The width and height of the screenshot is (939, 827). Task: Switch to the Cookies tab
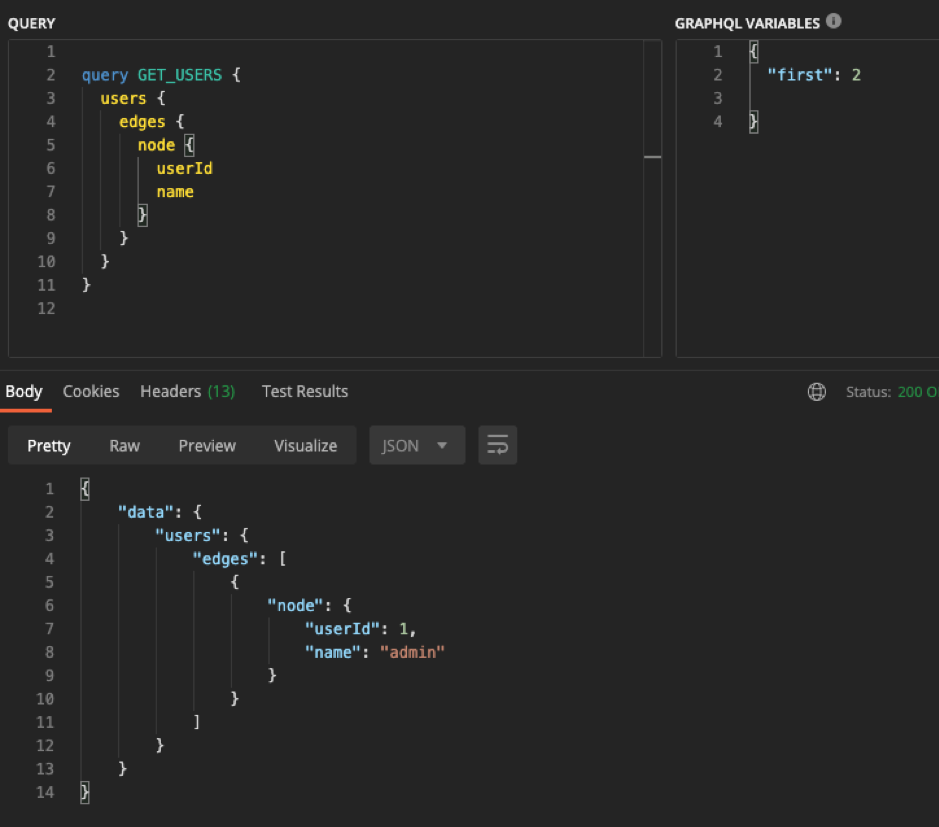click(91, 392)
